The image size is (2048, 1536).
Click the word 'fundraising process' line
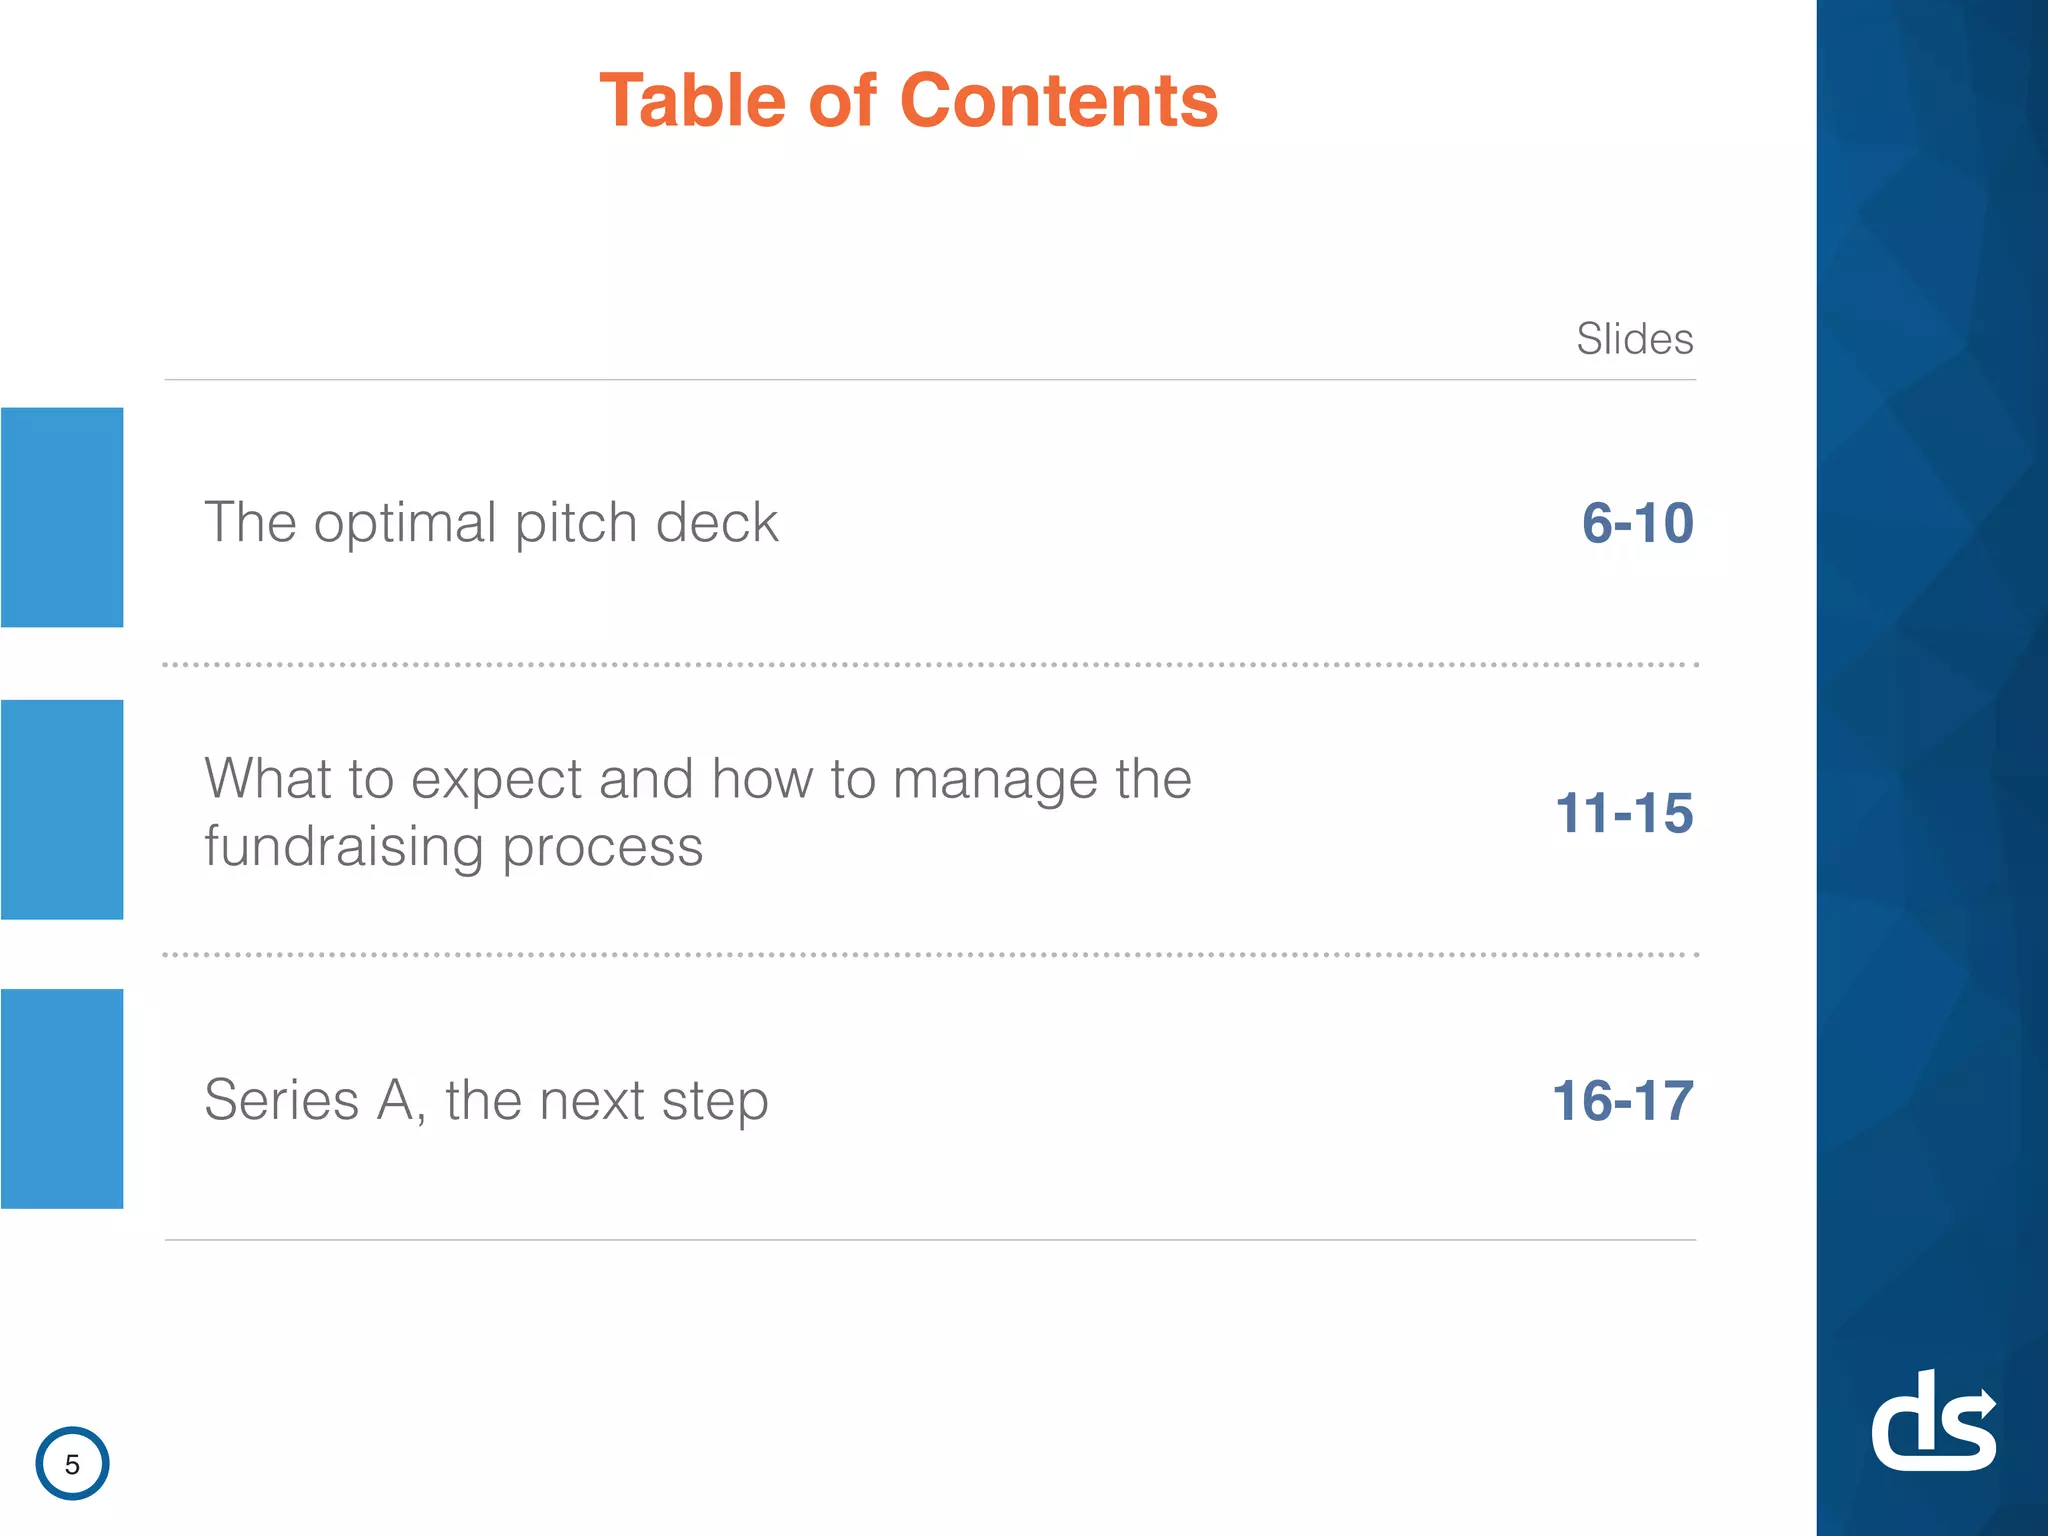pyautogui.click(x=454, y=847)
